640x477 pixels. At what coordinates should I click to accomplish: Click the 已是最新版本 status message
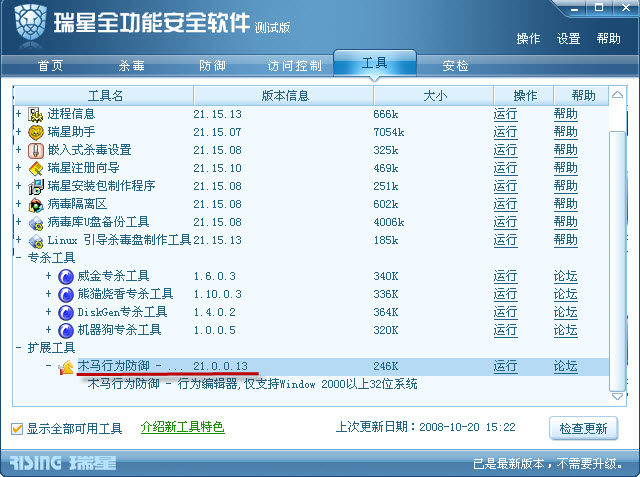(x=548, y=464)
